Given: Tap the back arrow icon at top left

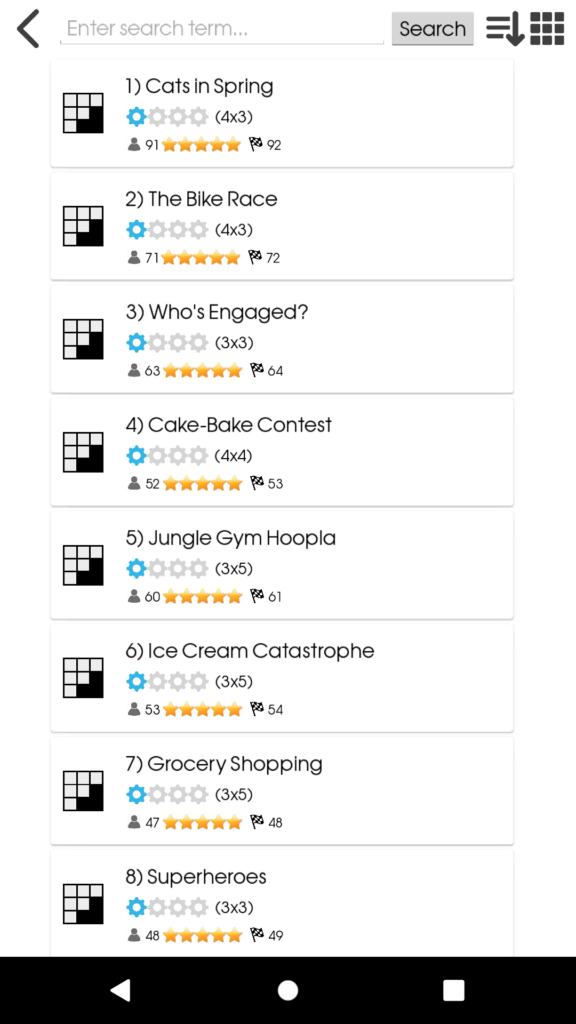Looking at the screenshot, I should point(28,29).
